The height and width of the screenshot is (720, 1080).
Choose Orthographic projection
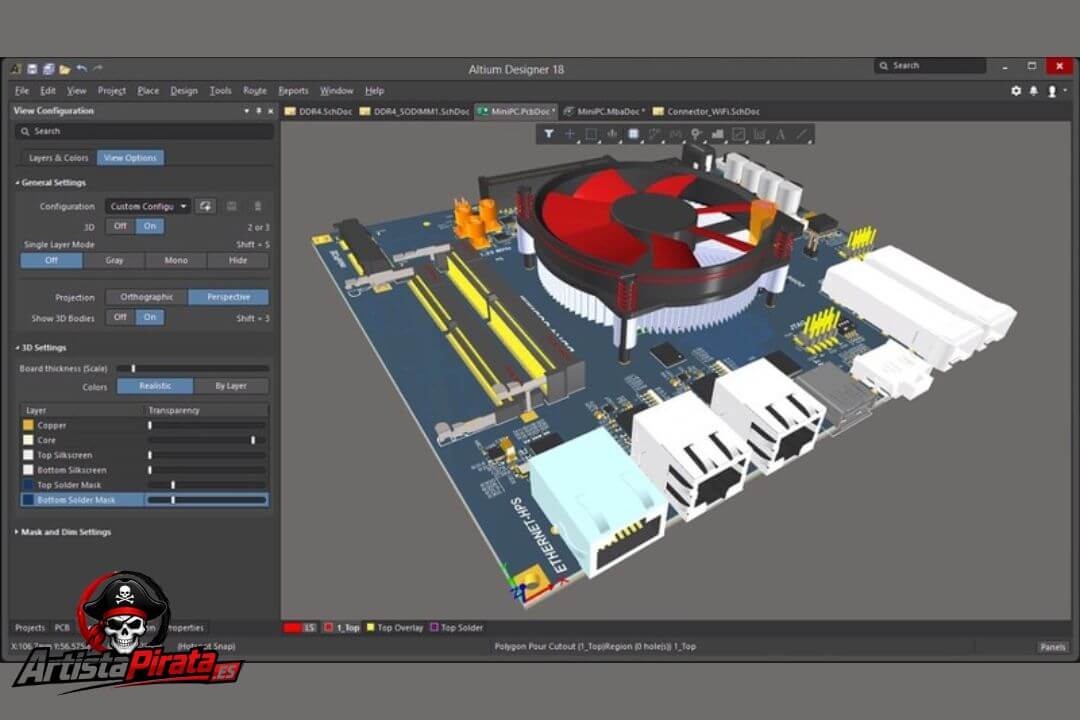[147, 297]
